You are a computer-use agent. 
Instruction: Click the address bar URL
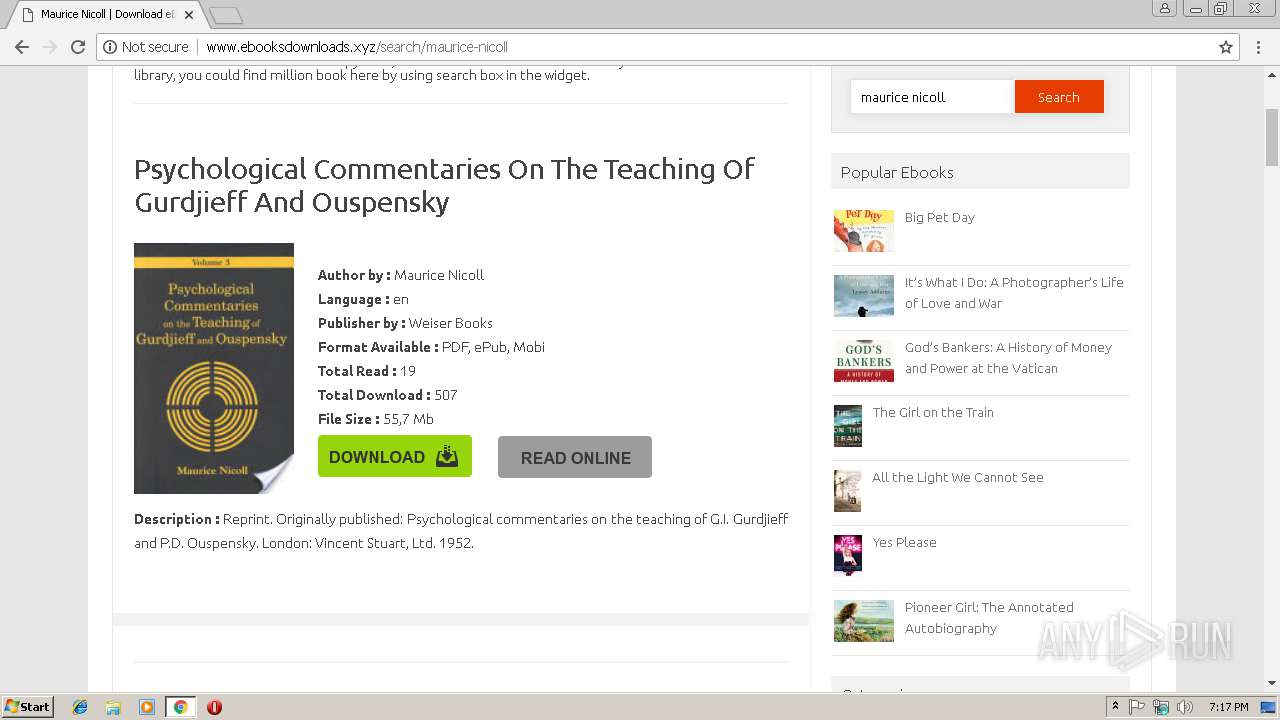click(357, 47)
